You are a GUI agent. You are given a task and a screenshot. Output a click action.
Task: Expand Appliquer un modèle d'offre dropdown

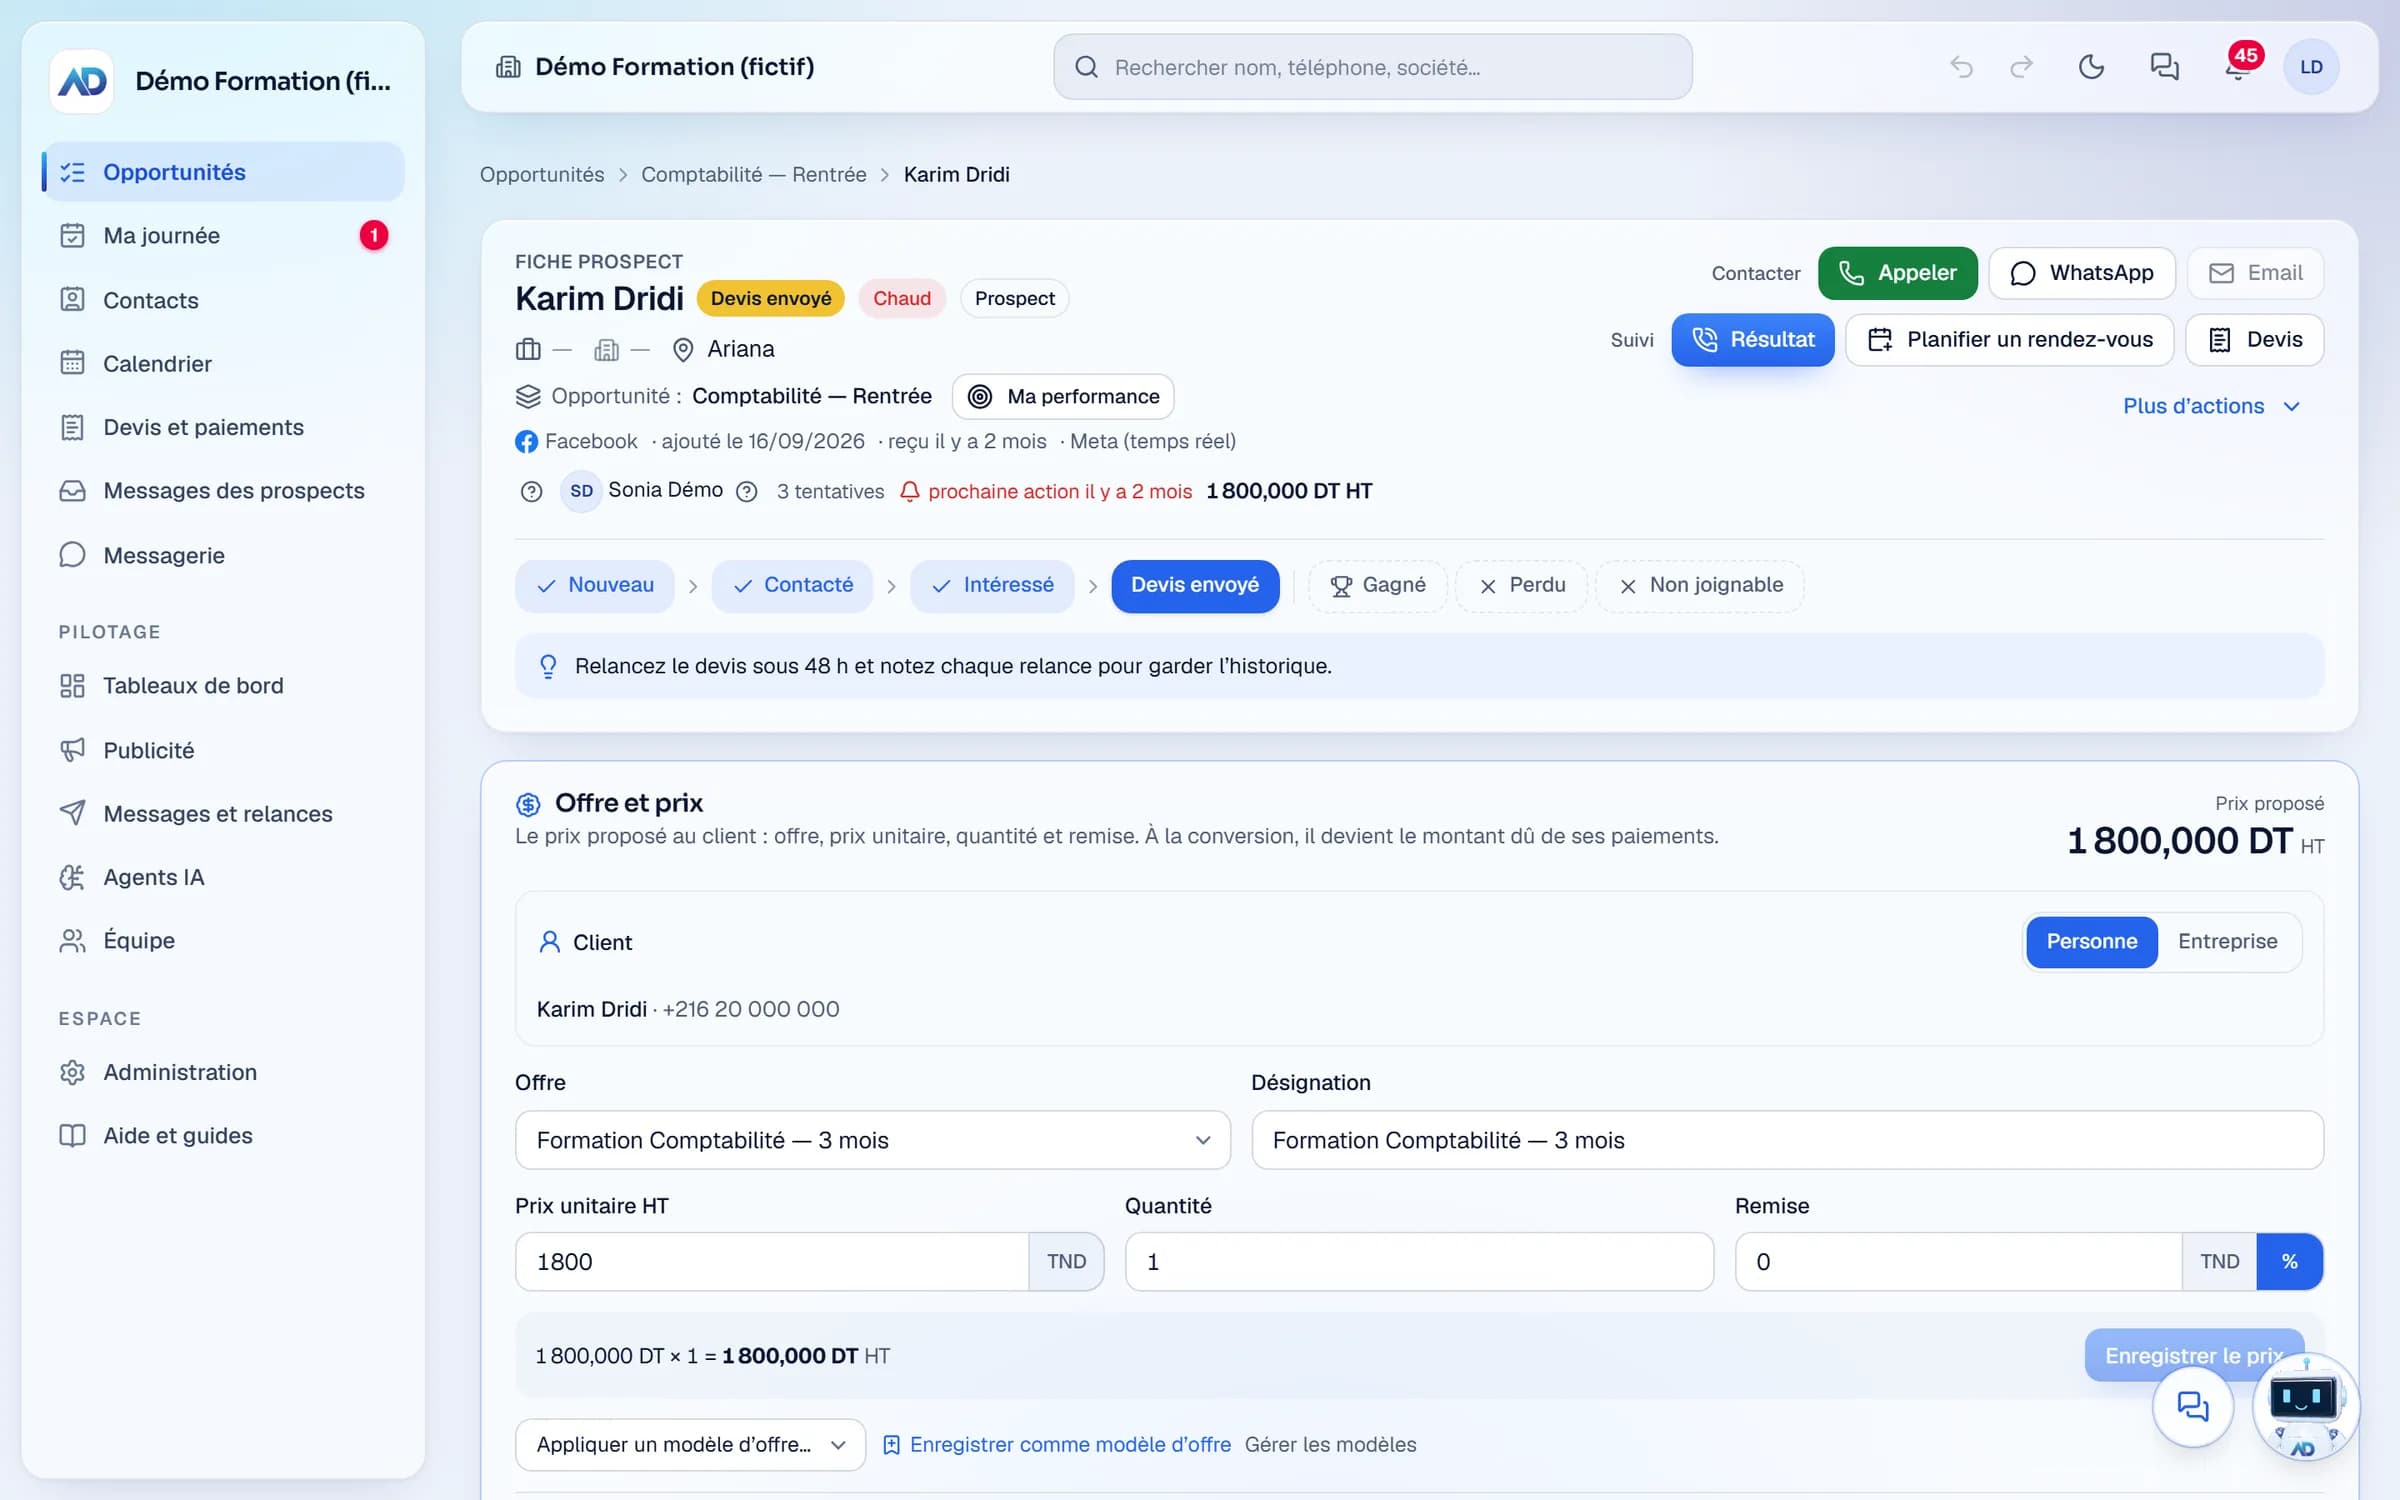690,1445
